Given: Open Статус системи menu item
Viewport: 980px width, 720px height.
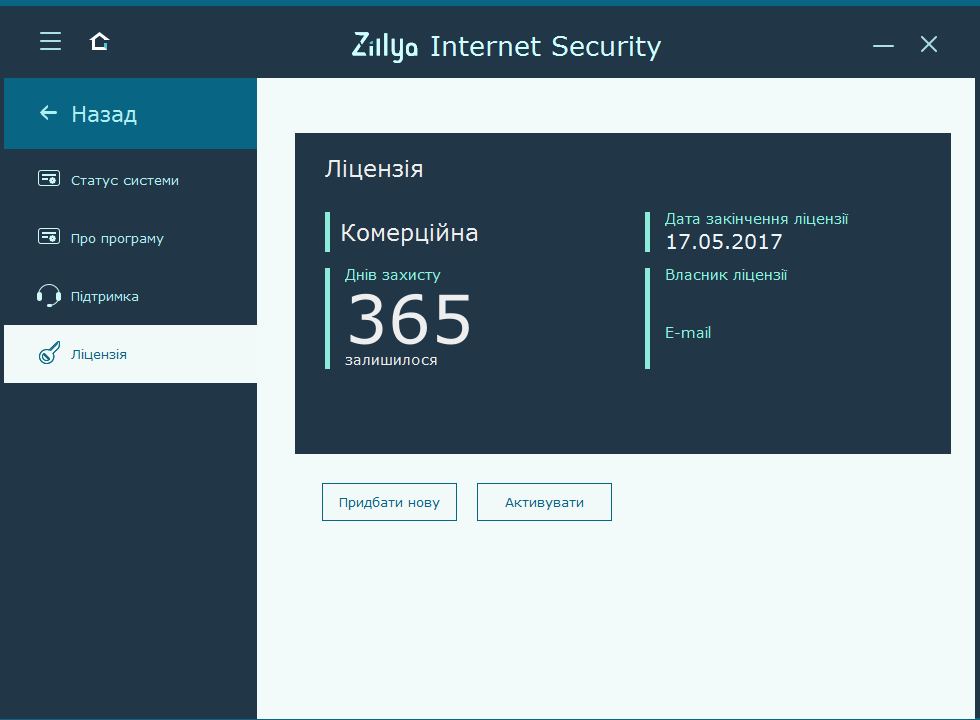Looking at the screenshot, I should tap(131, 180).
